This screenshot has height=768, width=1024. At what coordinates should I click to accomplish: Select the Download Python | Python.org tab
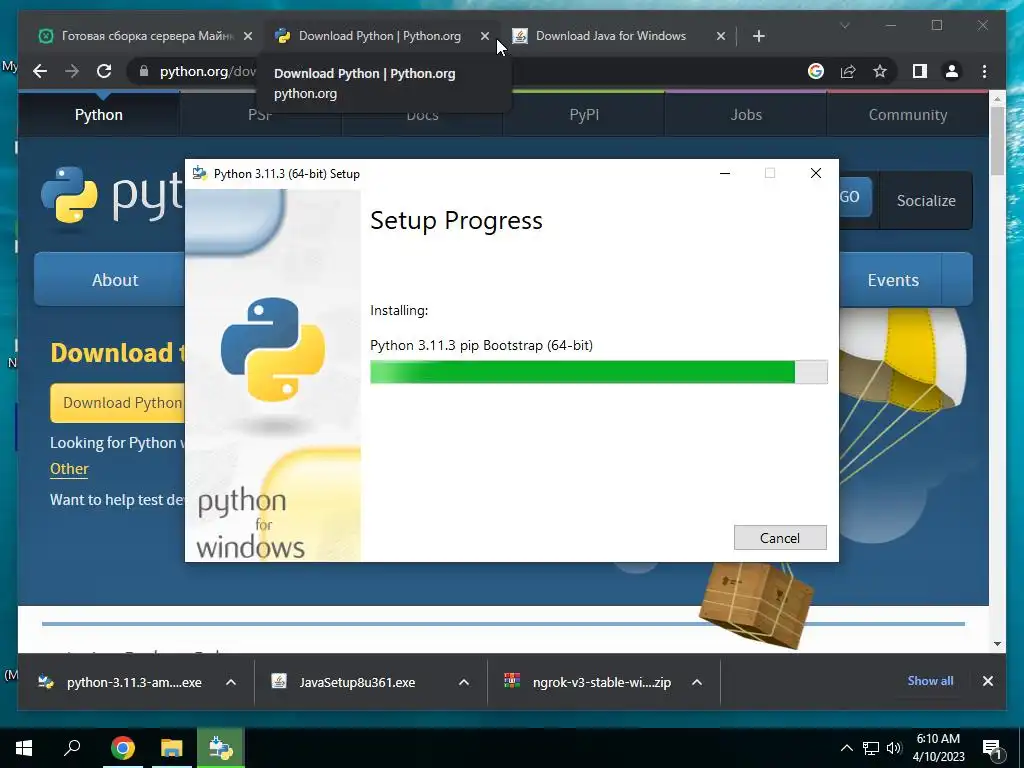[x=379, y=36]
